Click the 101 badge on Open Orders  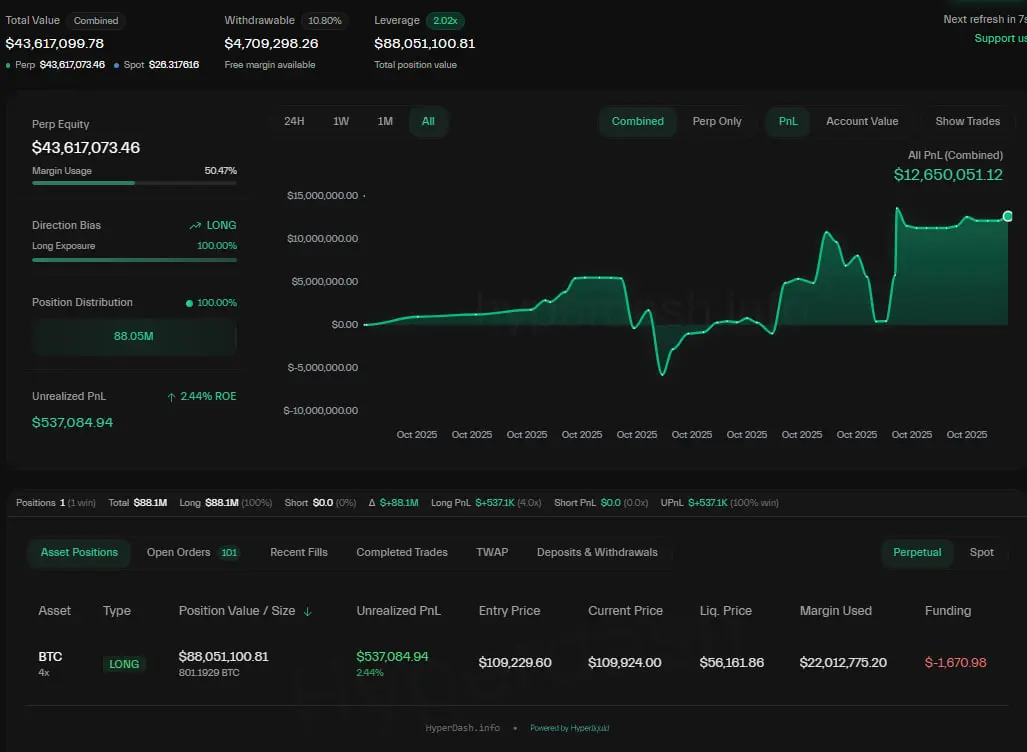229,553
